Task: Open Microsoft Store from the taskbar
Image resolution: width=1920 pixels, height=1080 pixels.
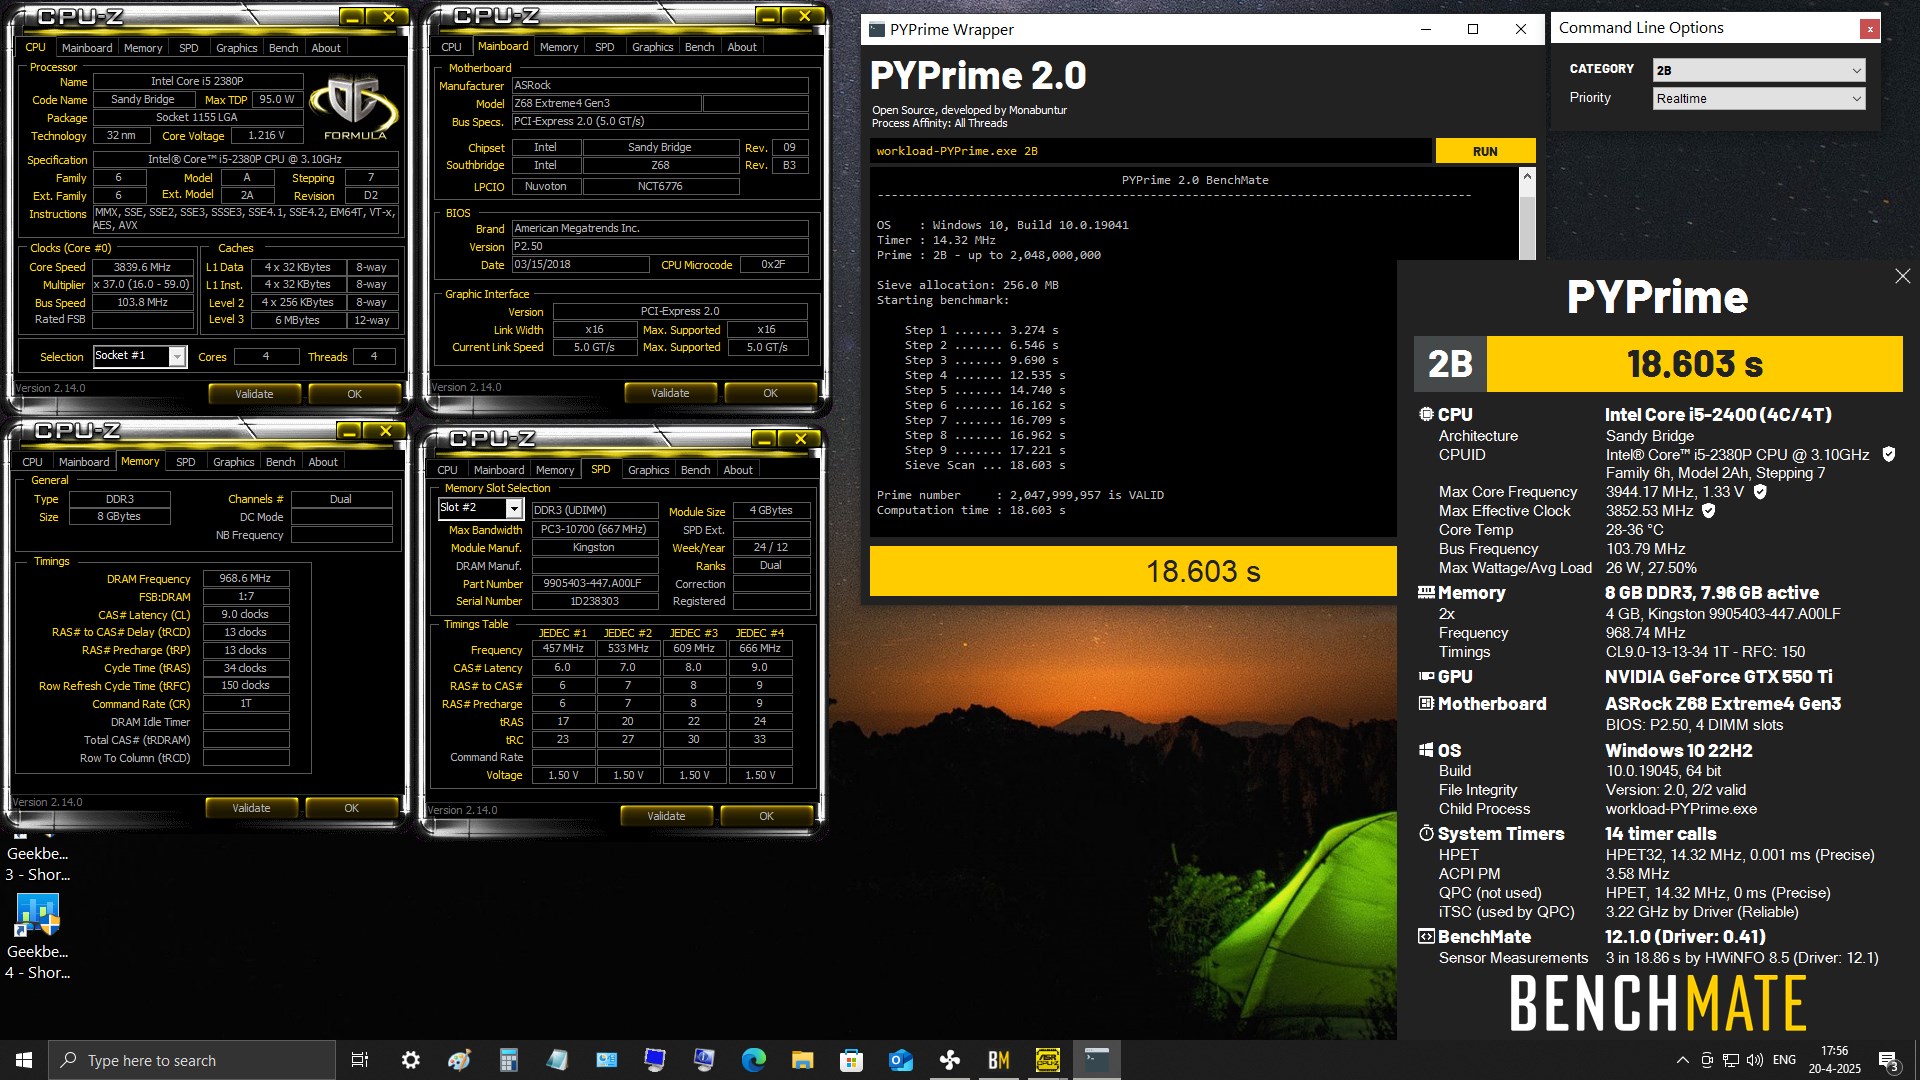Action: (851, 1060)
